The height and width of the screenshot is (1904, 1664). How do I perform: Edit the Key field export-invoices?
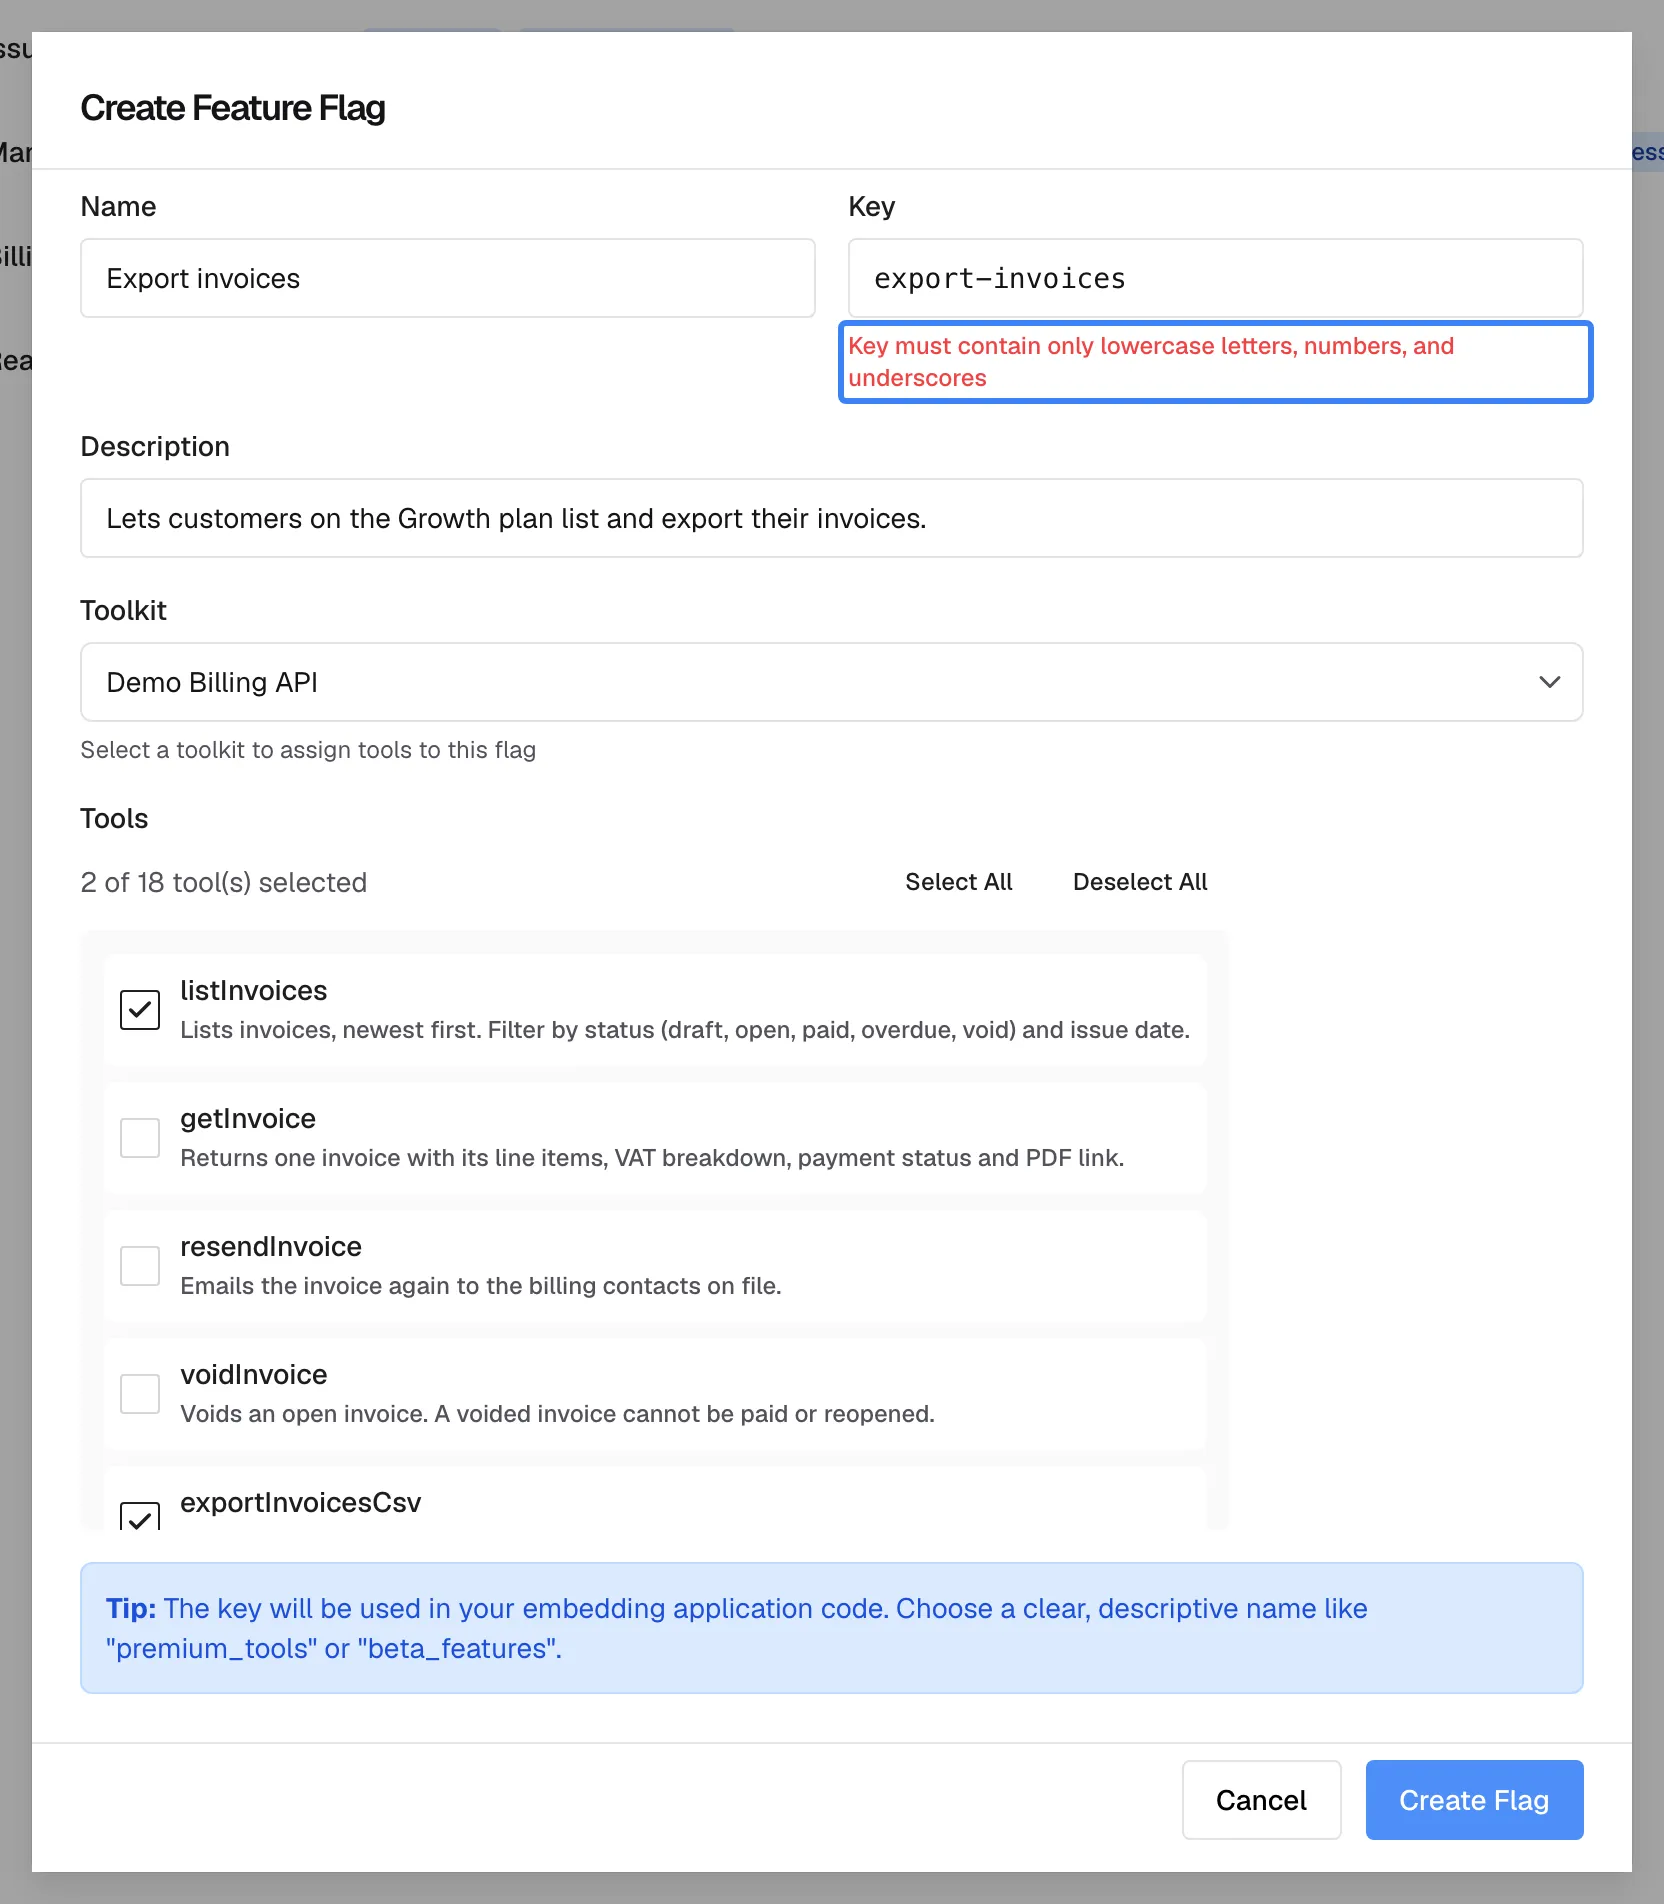(x=1216, y=278)
